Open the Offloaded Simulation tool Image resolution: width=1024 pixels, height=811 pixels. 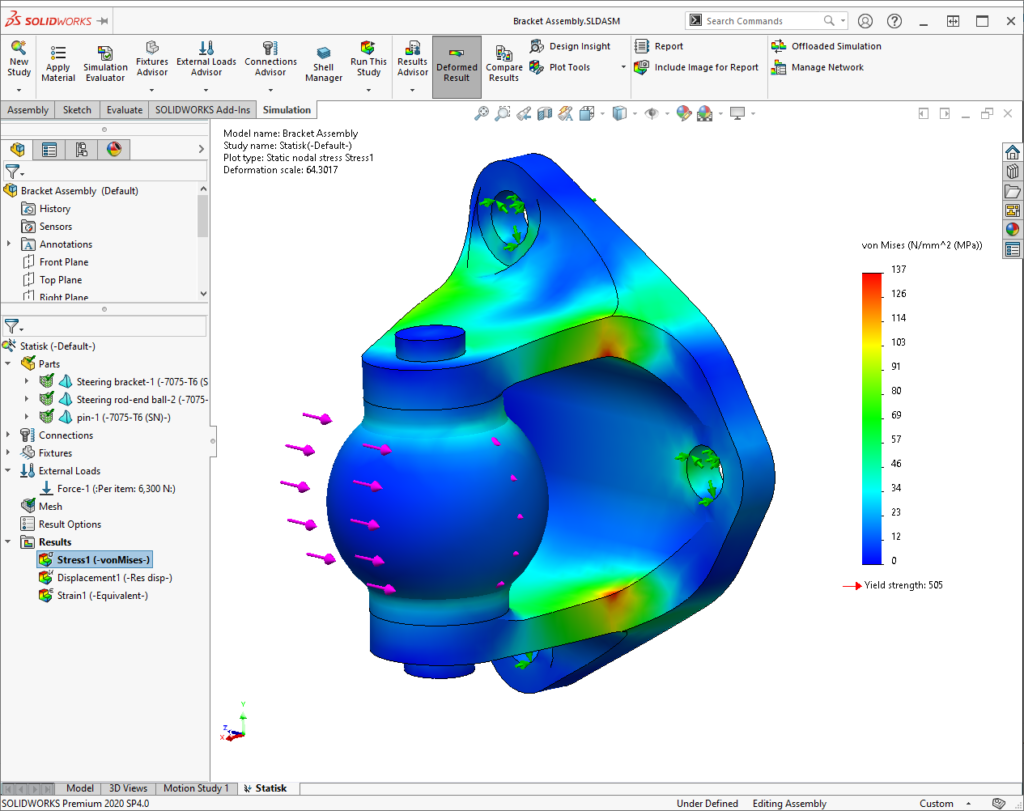(x=778, y=46)
